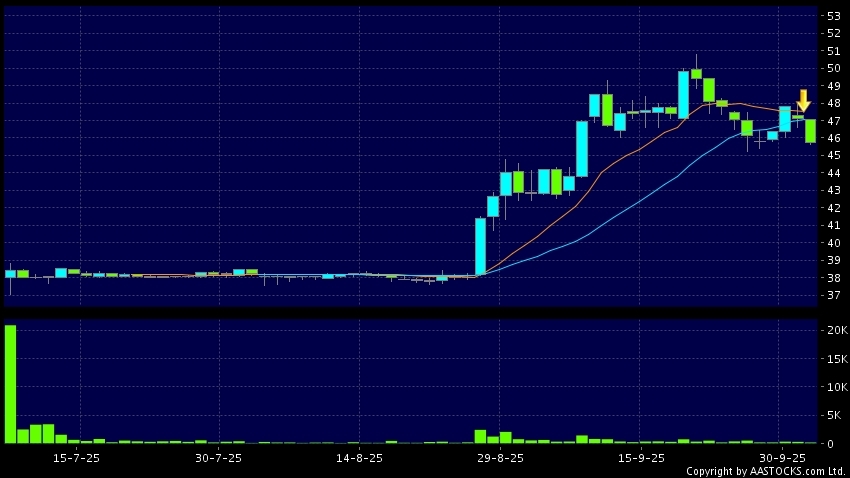This screenshot has height=478, width=850.
Task: Select the 30-9-25 date label
Action: pyautogui.click(x=781, y=458)
